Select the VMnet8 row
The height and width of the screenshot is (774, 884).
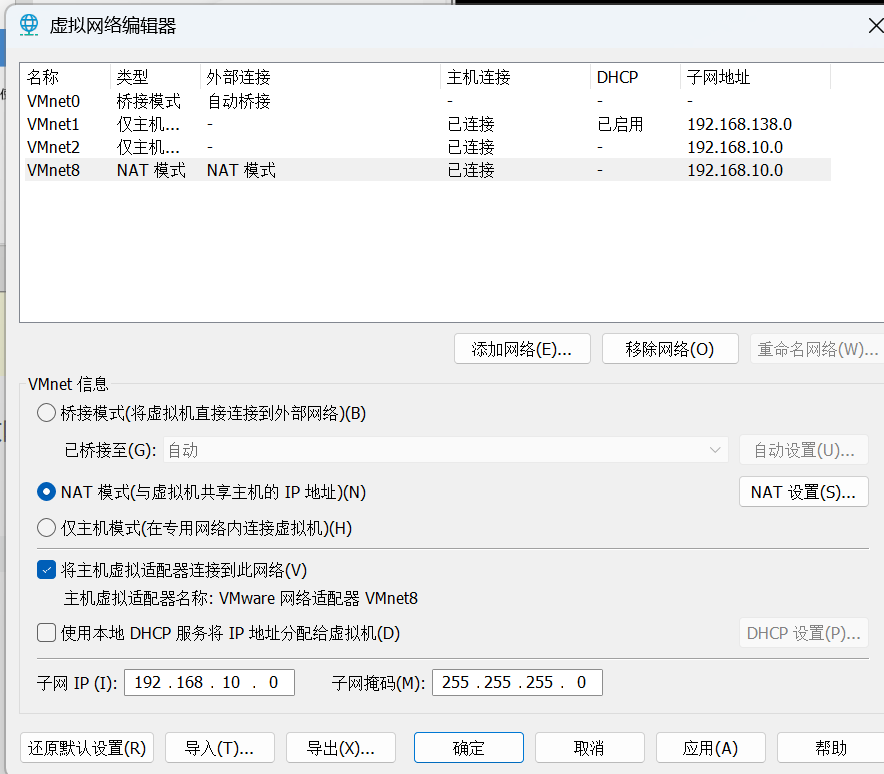point(428,170)
